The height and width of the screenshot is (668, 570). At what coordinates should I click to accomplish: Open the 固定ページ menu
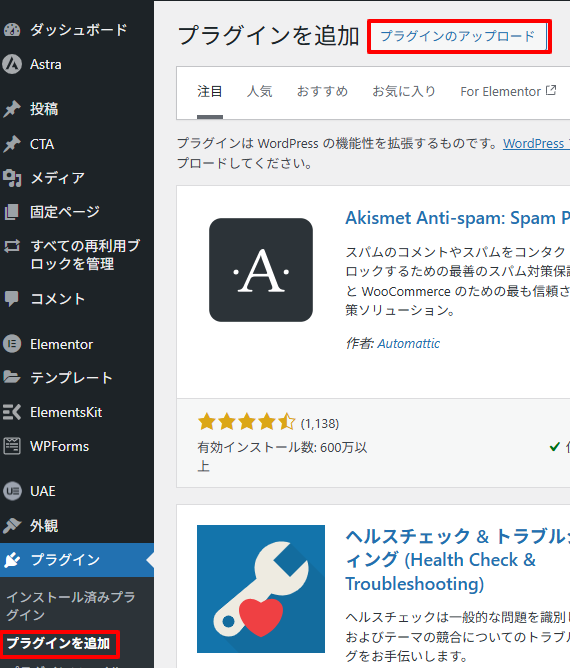[x=65, y=212]
